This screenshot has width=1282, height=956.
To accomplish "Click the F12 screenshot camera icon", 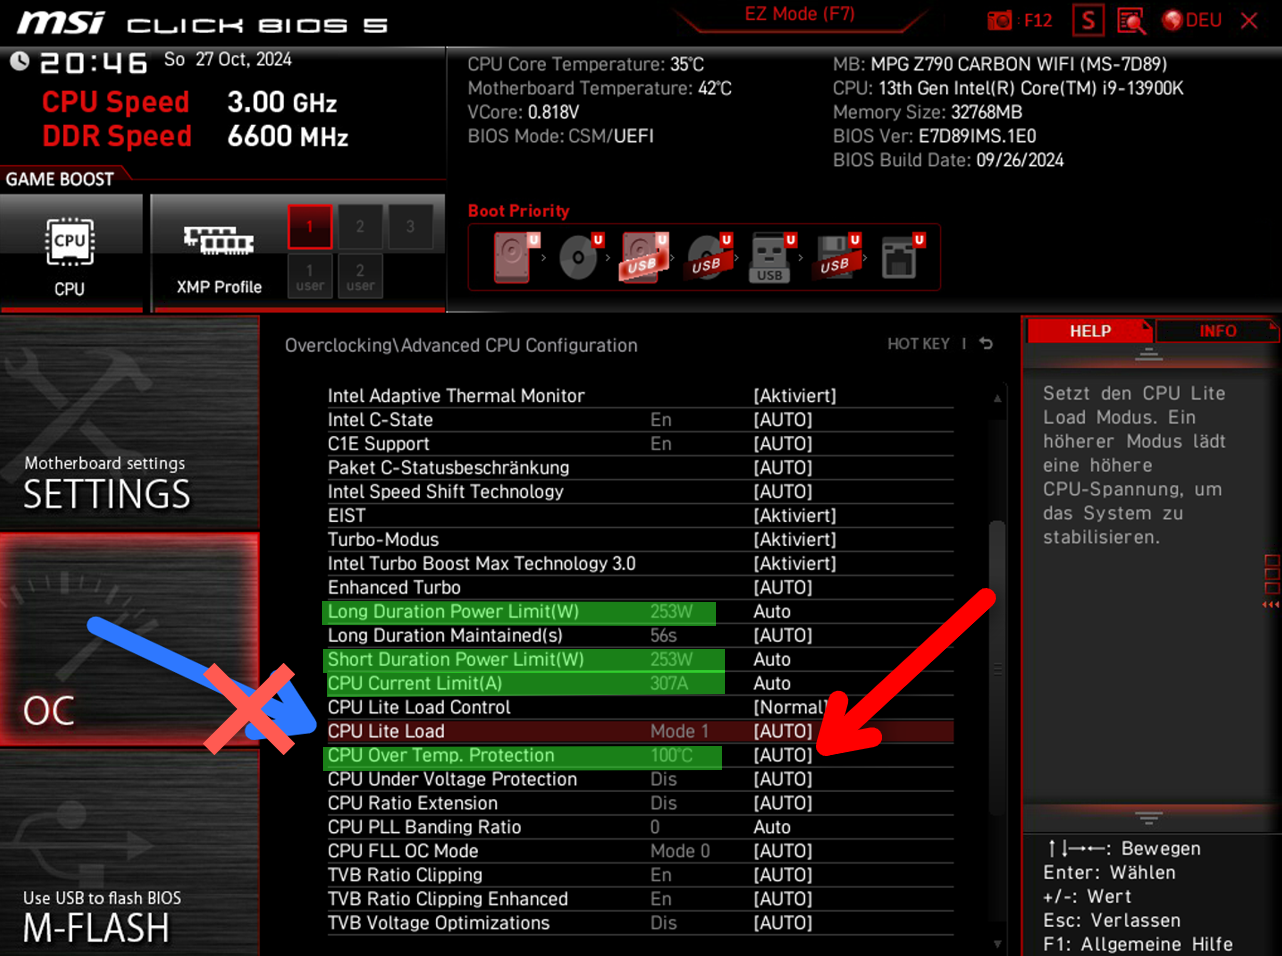I will click(1000, 20).
